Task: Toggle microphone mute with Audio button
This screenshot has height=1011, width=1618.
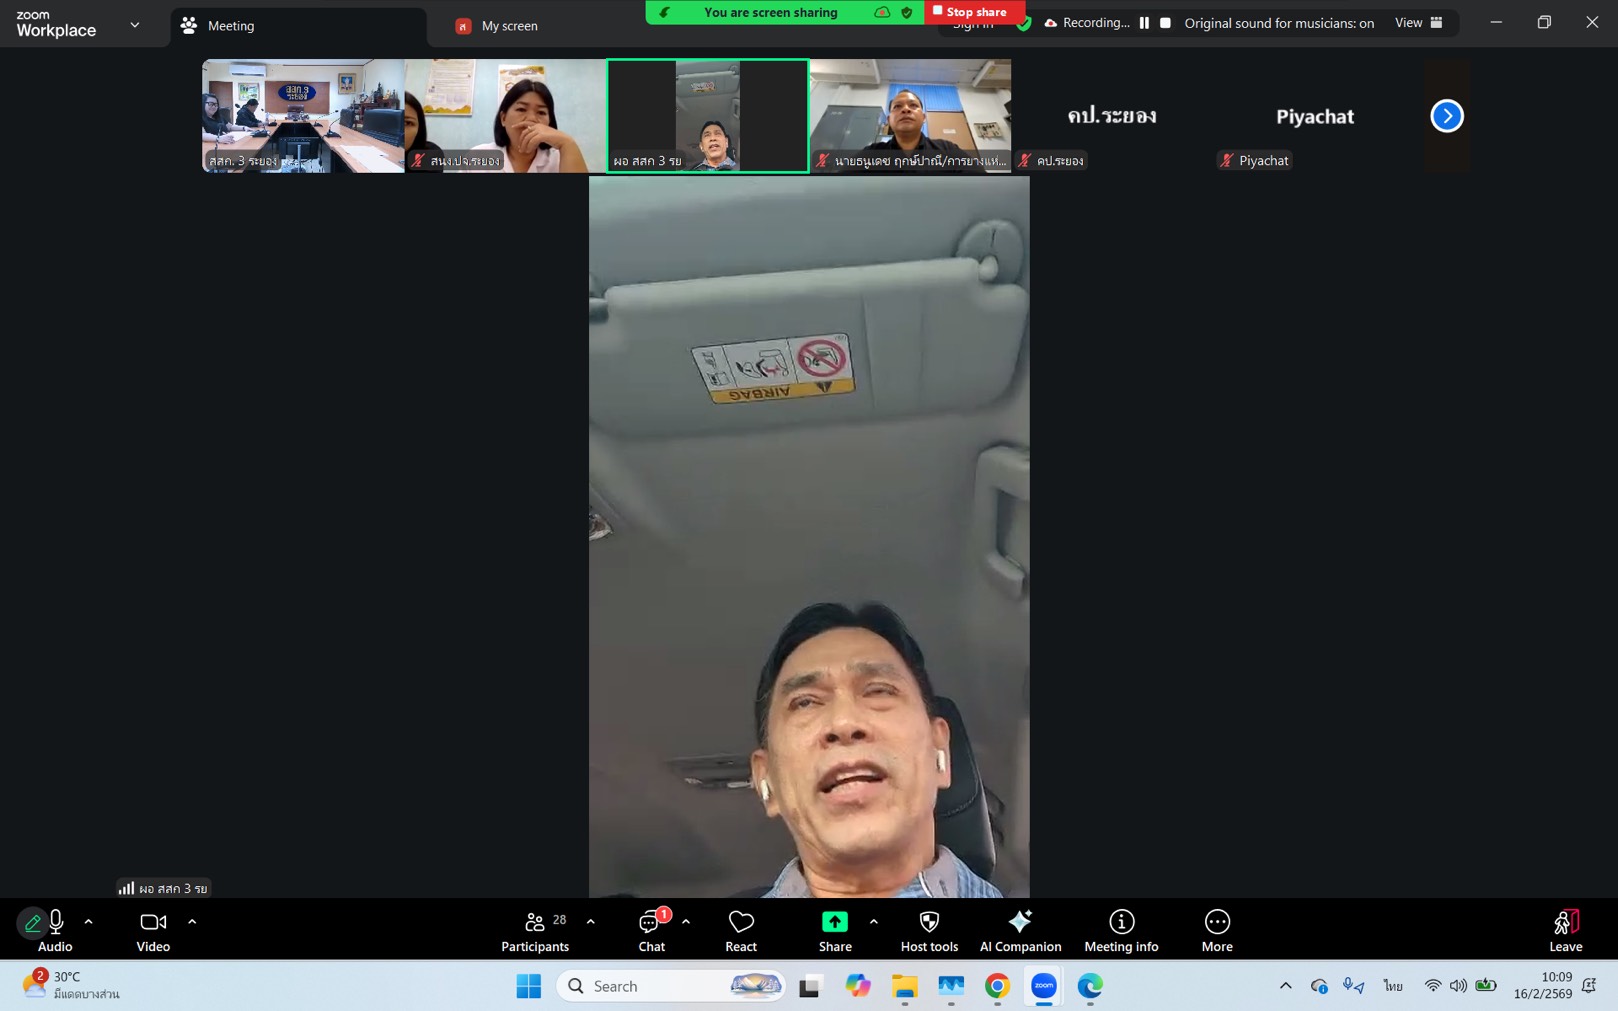Action: click(55, 930)
